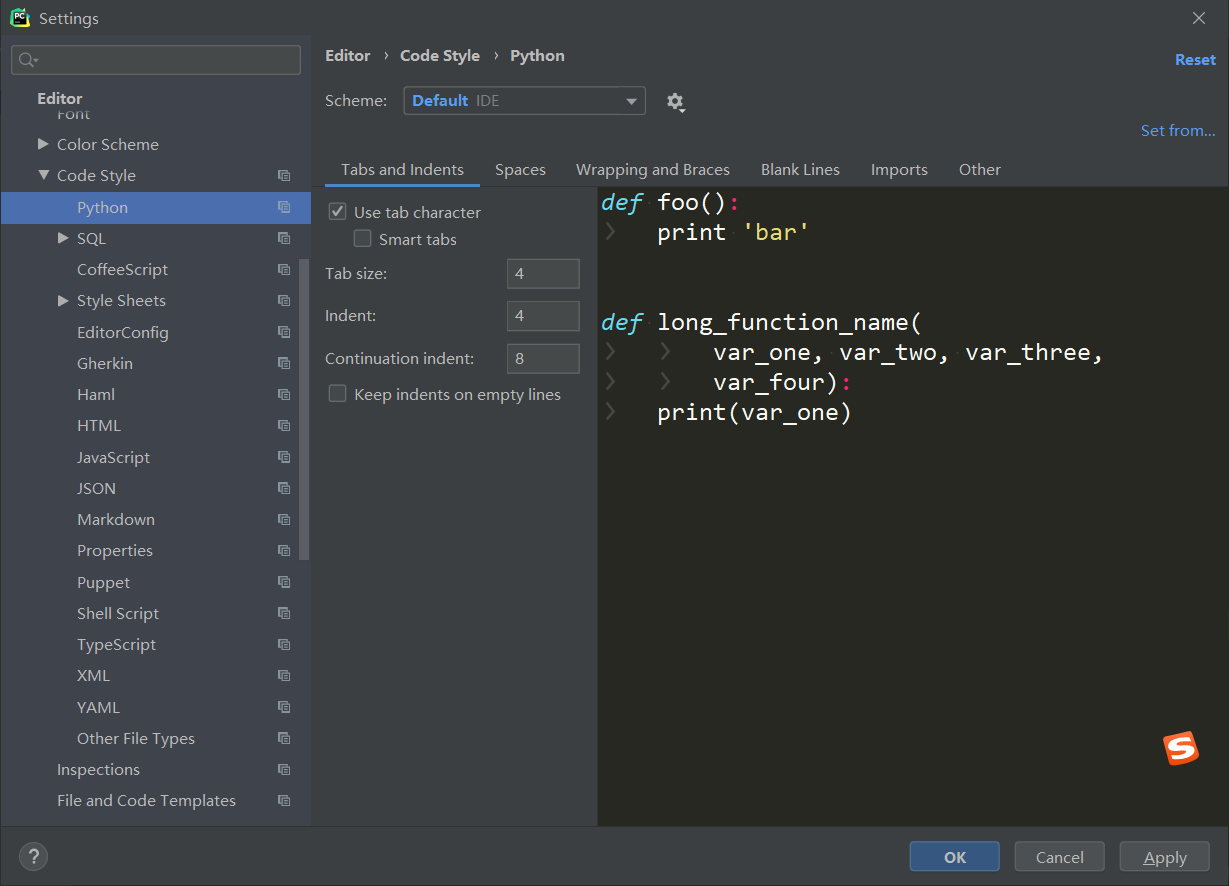This screenshot has height=886, width=1229.
Task: Click in the settings search field
Action: tap(156, 60)
